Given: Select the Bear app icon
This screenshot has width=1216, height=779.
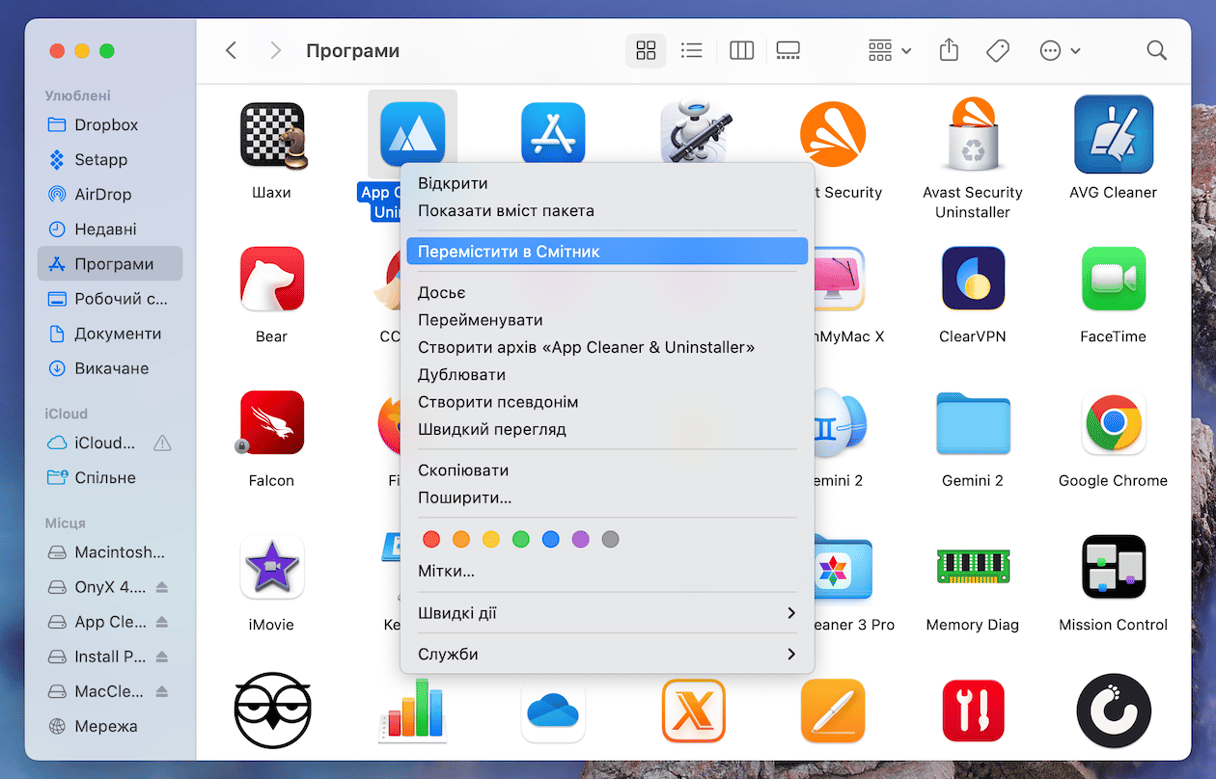Looking at the screenshot, I should click(x=272, y=279).
